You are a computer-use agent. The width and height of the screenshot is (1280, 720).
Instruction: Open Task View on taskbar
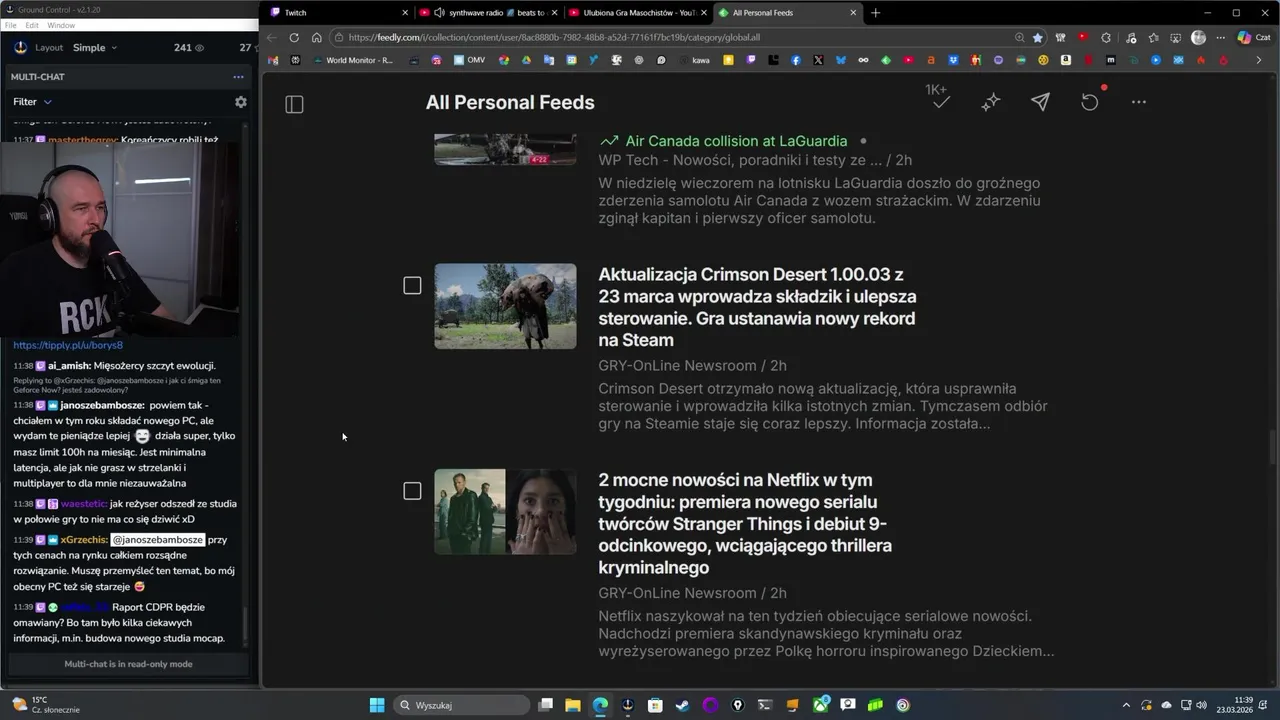[546, 705]
